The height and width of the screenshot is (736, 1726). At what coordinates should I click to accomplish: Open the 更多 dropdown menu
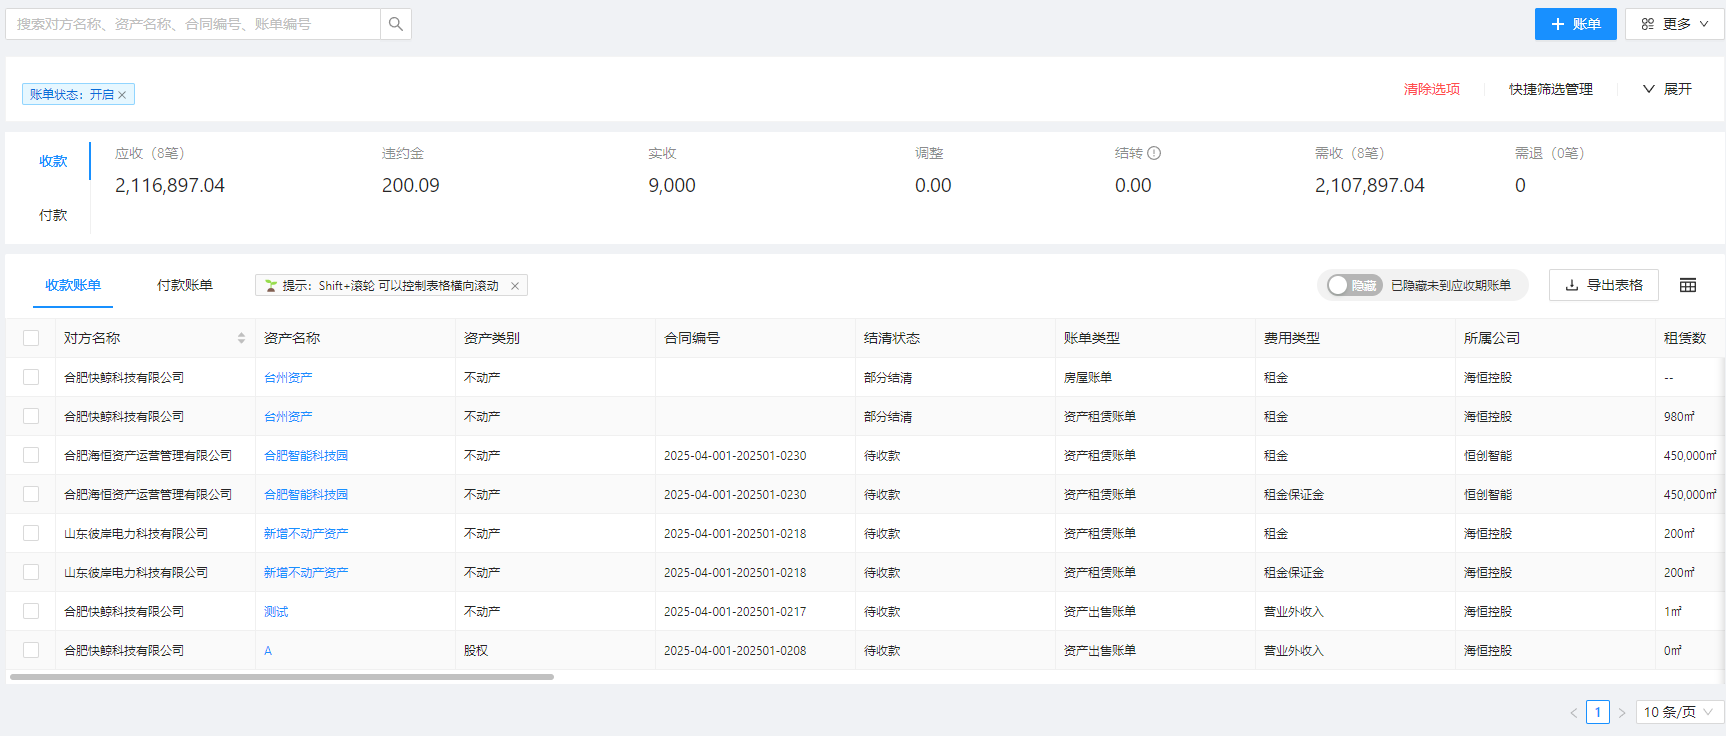click(1675, 24)
